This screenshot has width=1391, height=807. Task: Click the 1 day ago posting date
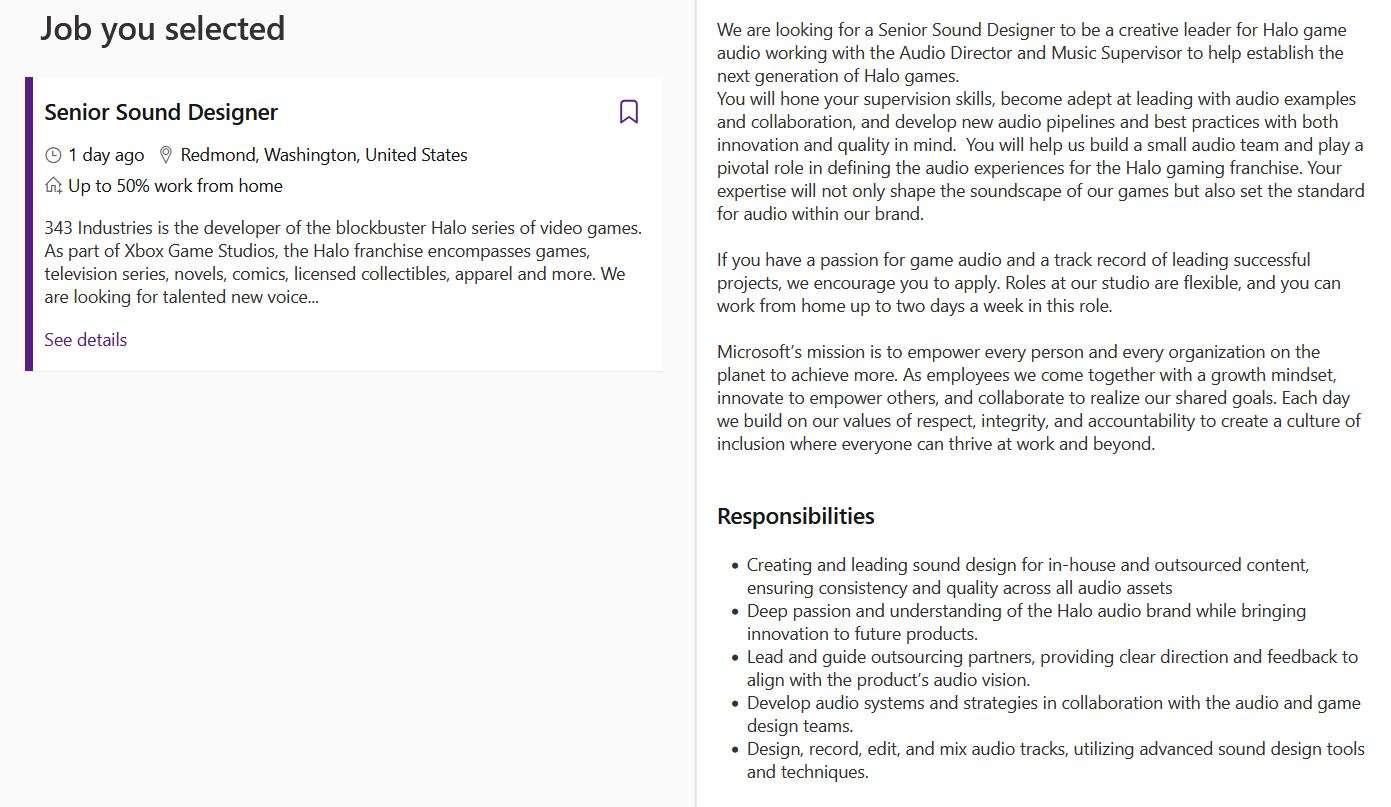point(106,155)
